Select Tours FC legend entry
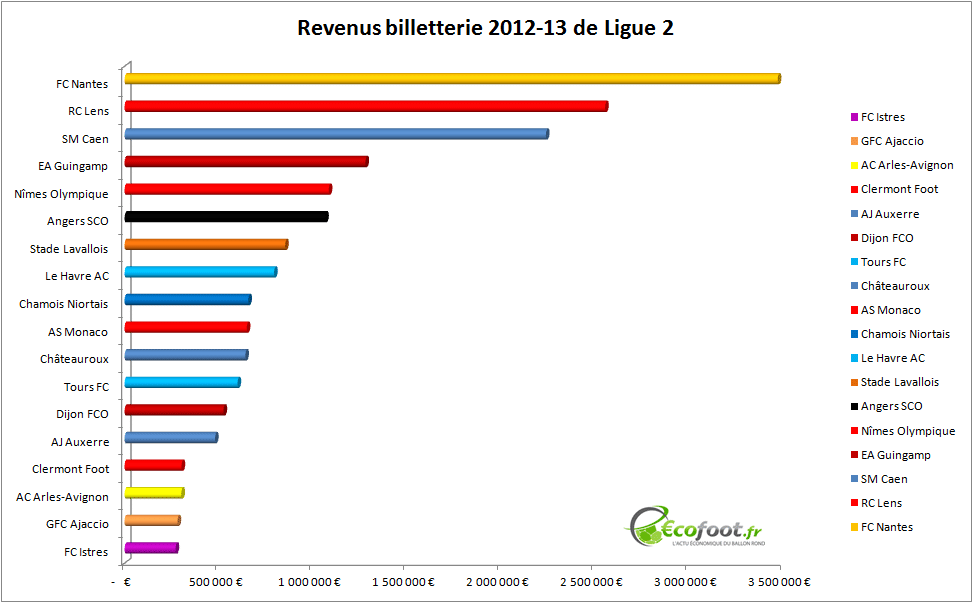Screen dimensions: 973x603 point(878,262)
